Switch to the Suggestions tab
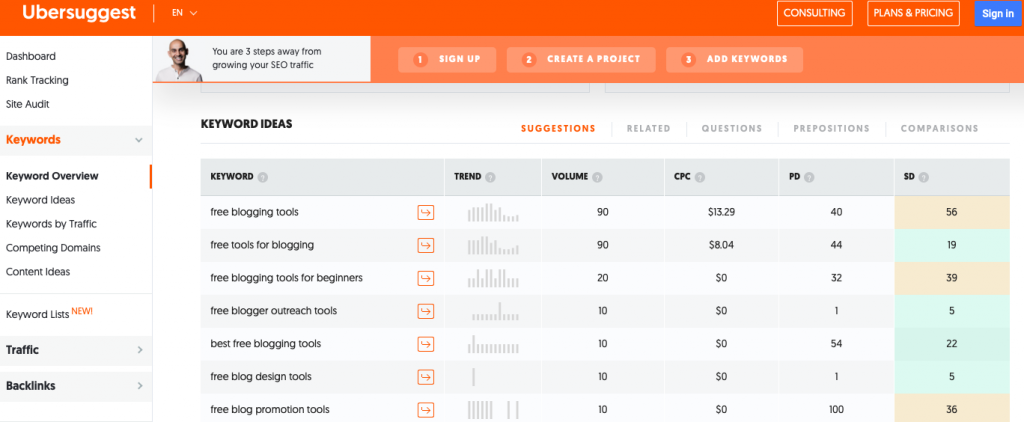The height and width of the screenshot is (422, 1024). pyautogui.click(x=558, y=129)
